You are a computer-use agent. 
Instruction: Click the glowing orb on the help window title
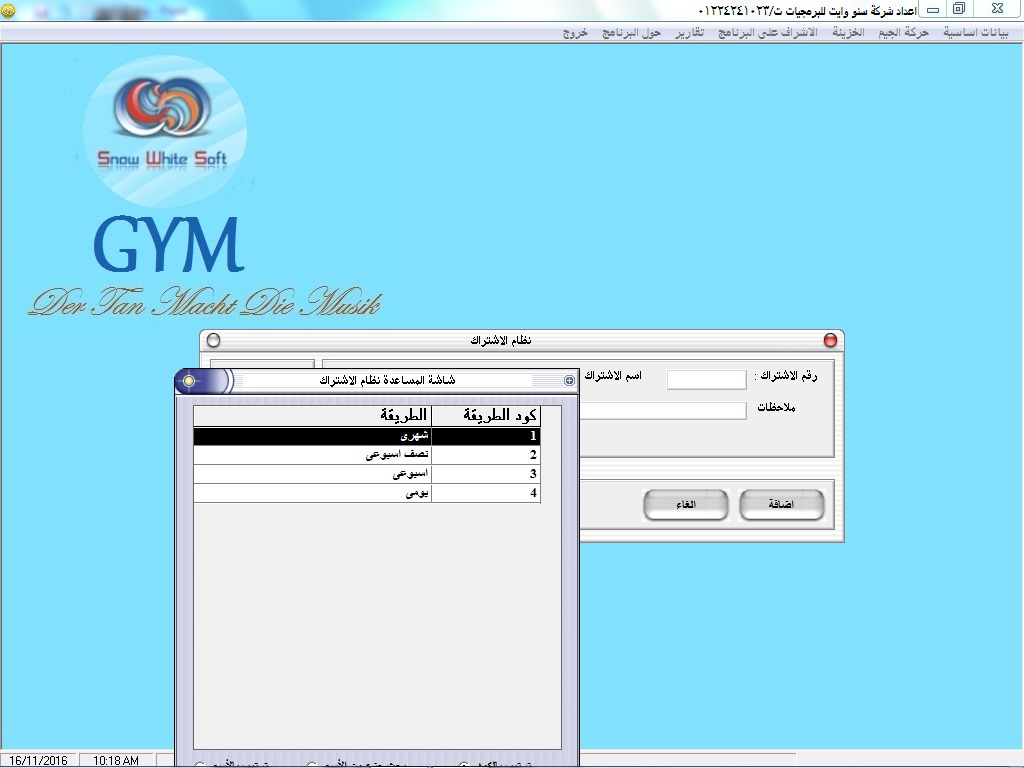coord(189,381)
